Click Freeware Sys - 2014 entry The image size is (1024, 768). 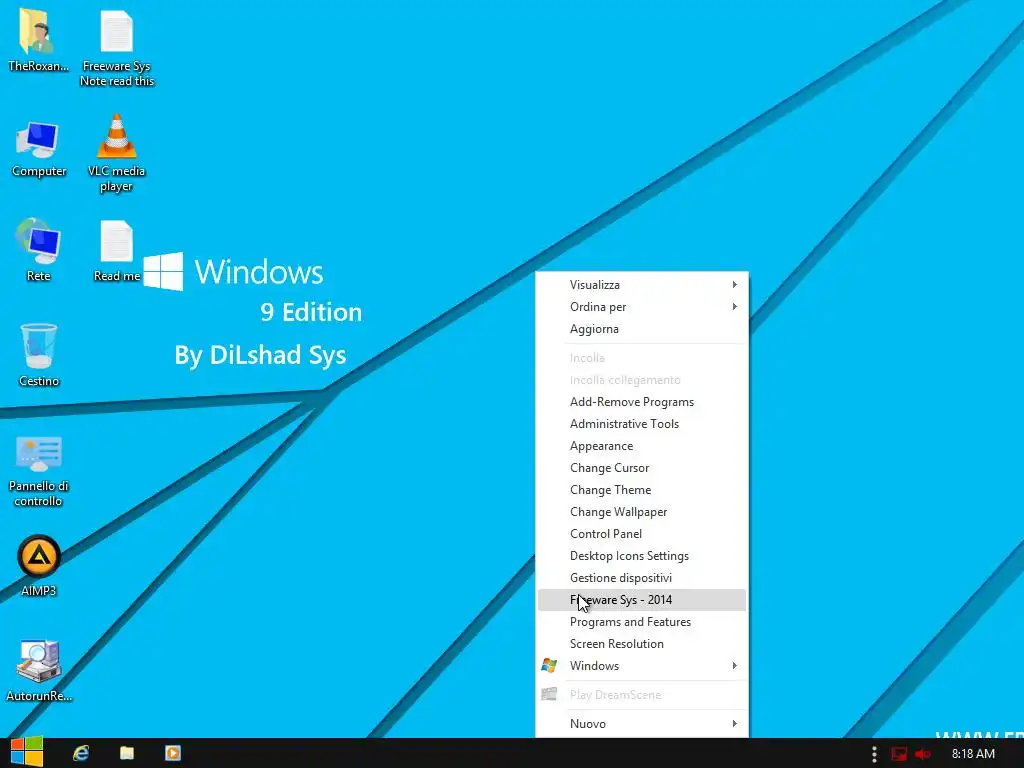tap(642, 600)
